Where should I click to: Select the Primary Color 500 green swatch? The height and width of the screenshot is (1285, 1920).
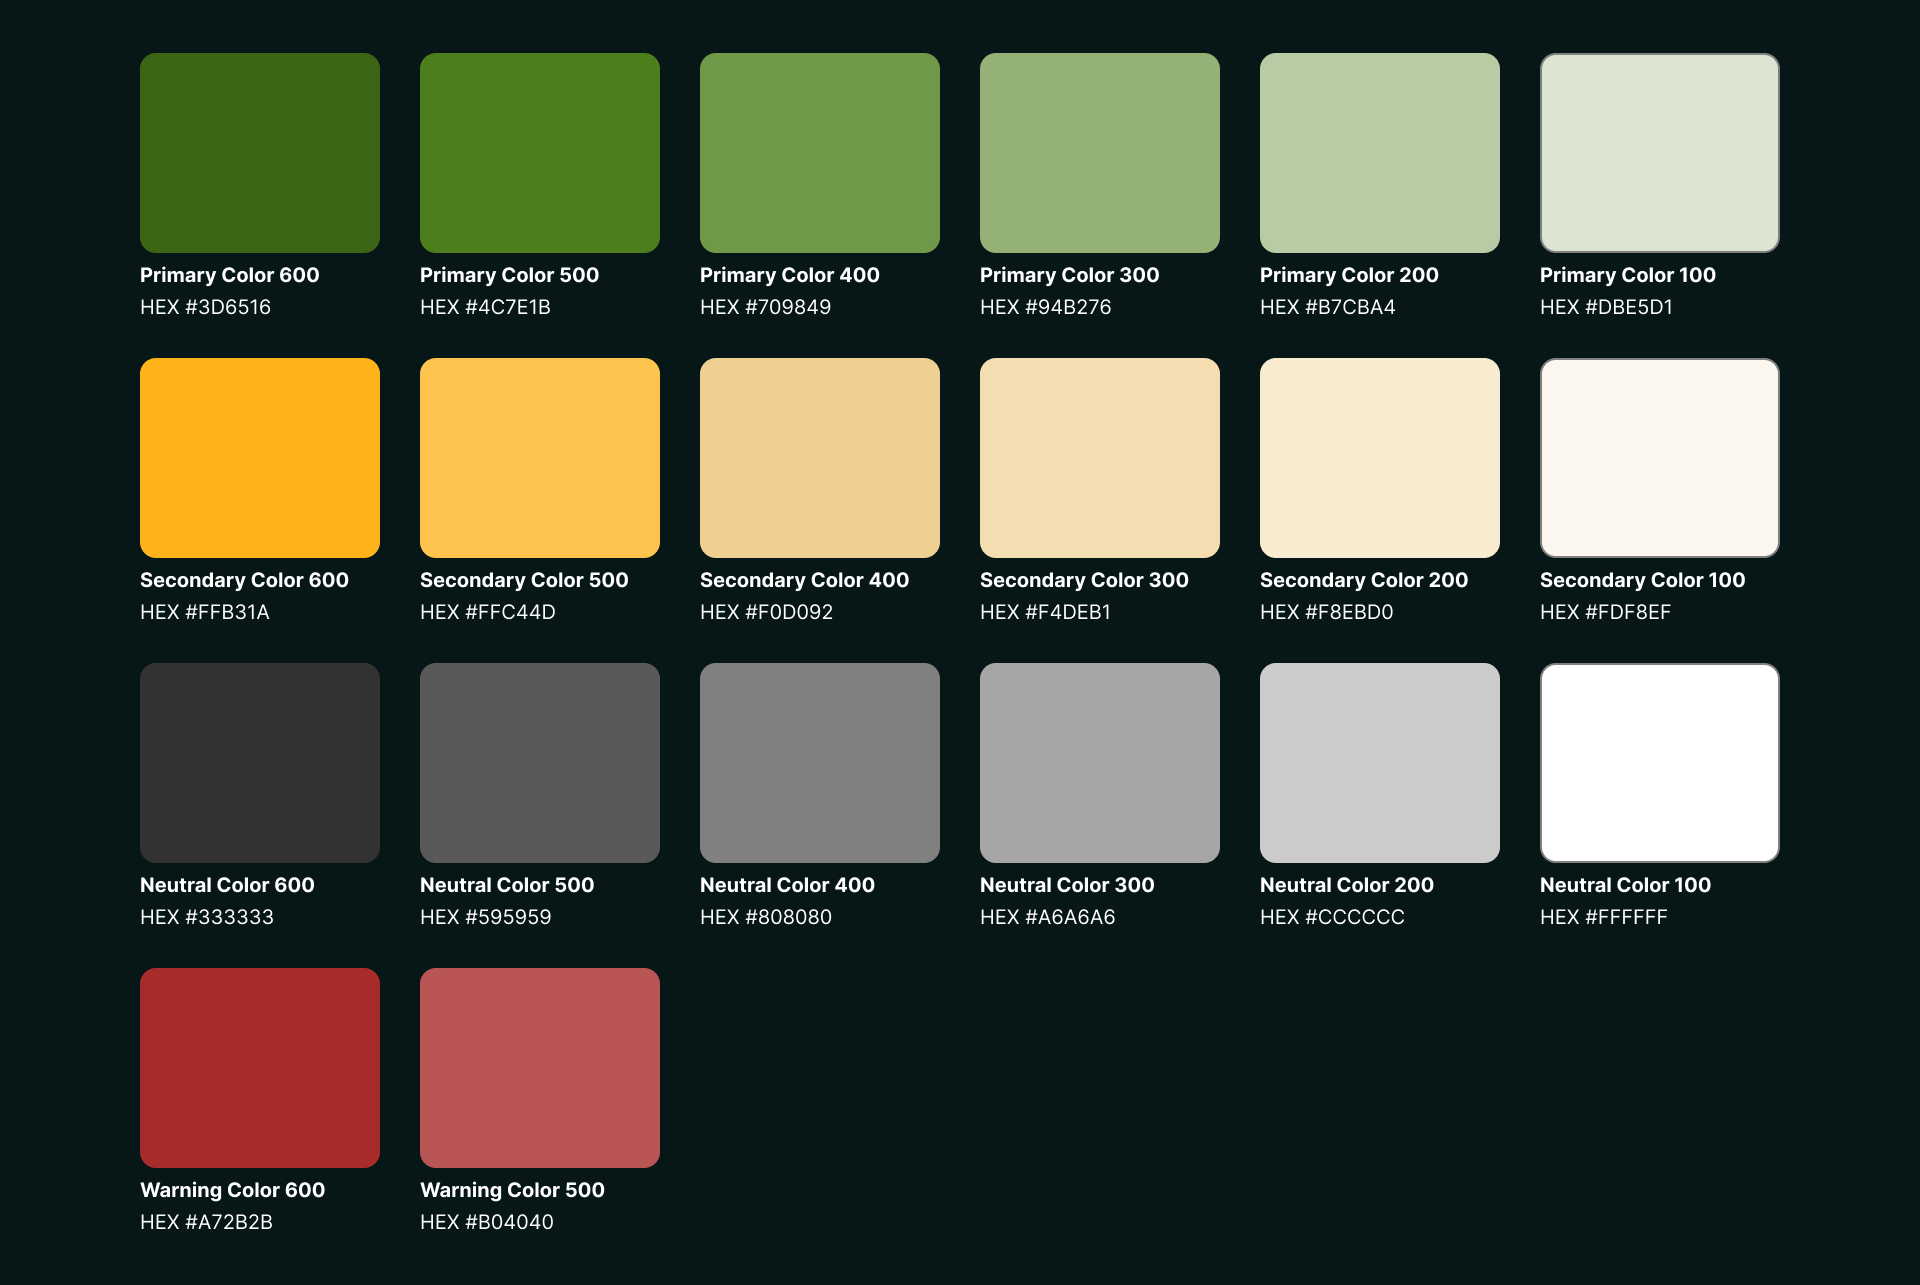(x=540, y=153)
